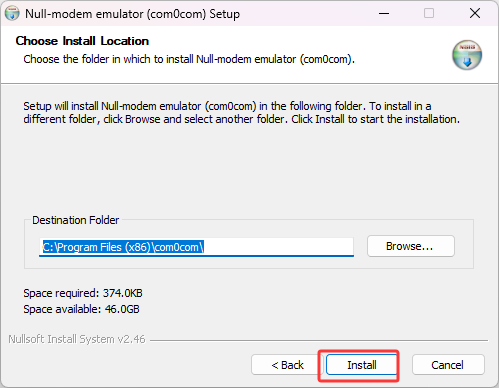Click the com0com setup icon in title bar
499x388 pixels.
12,14
